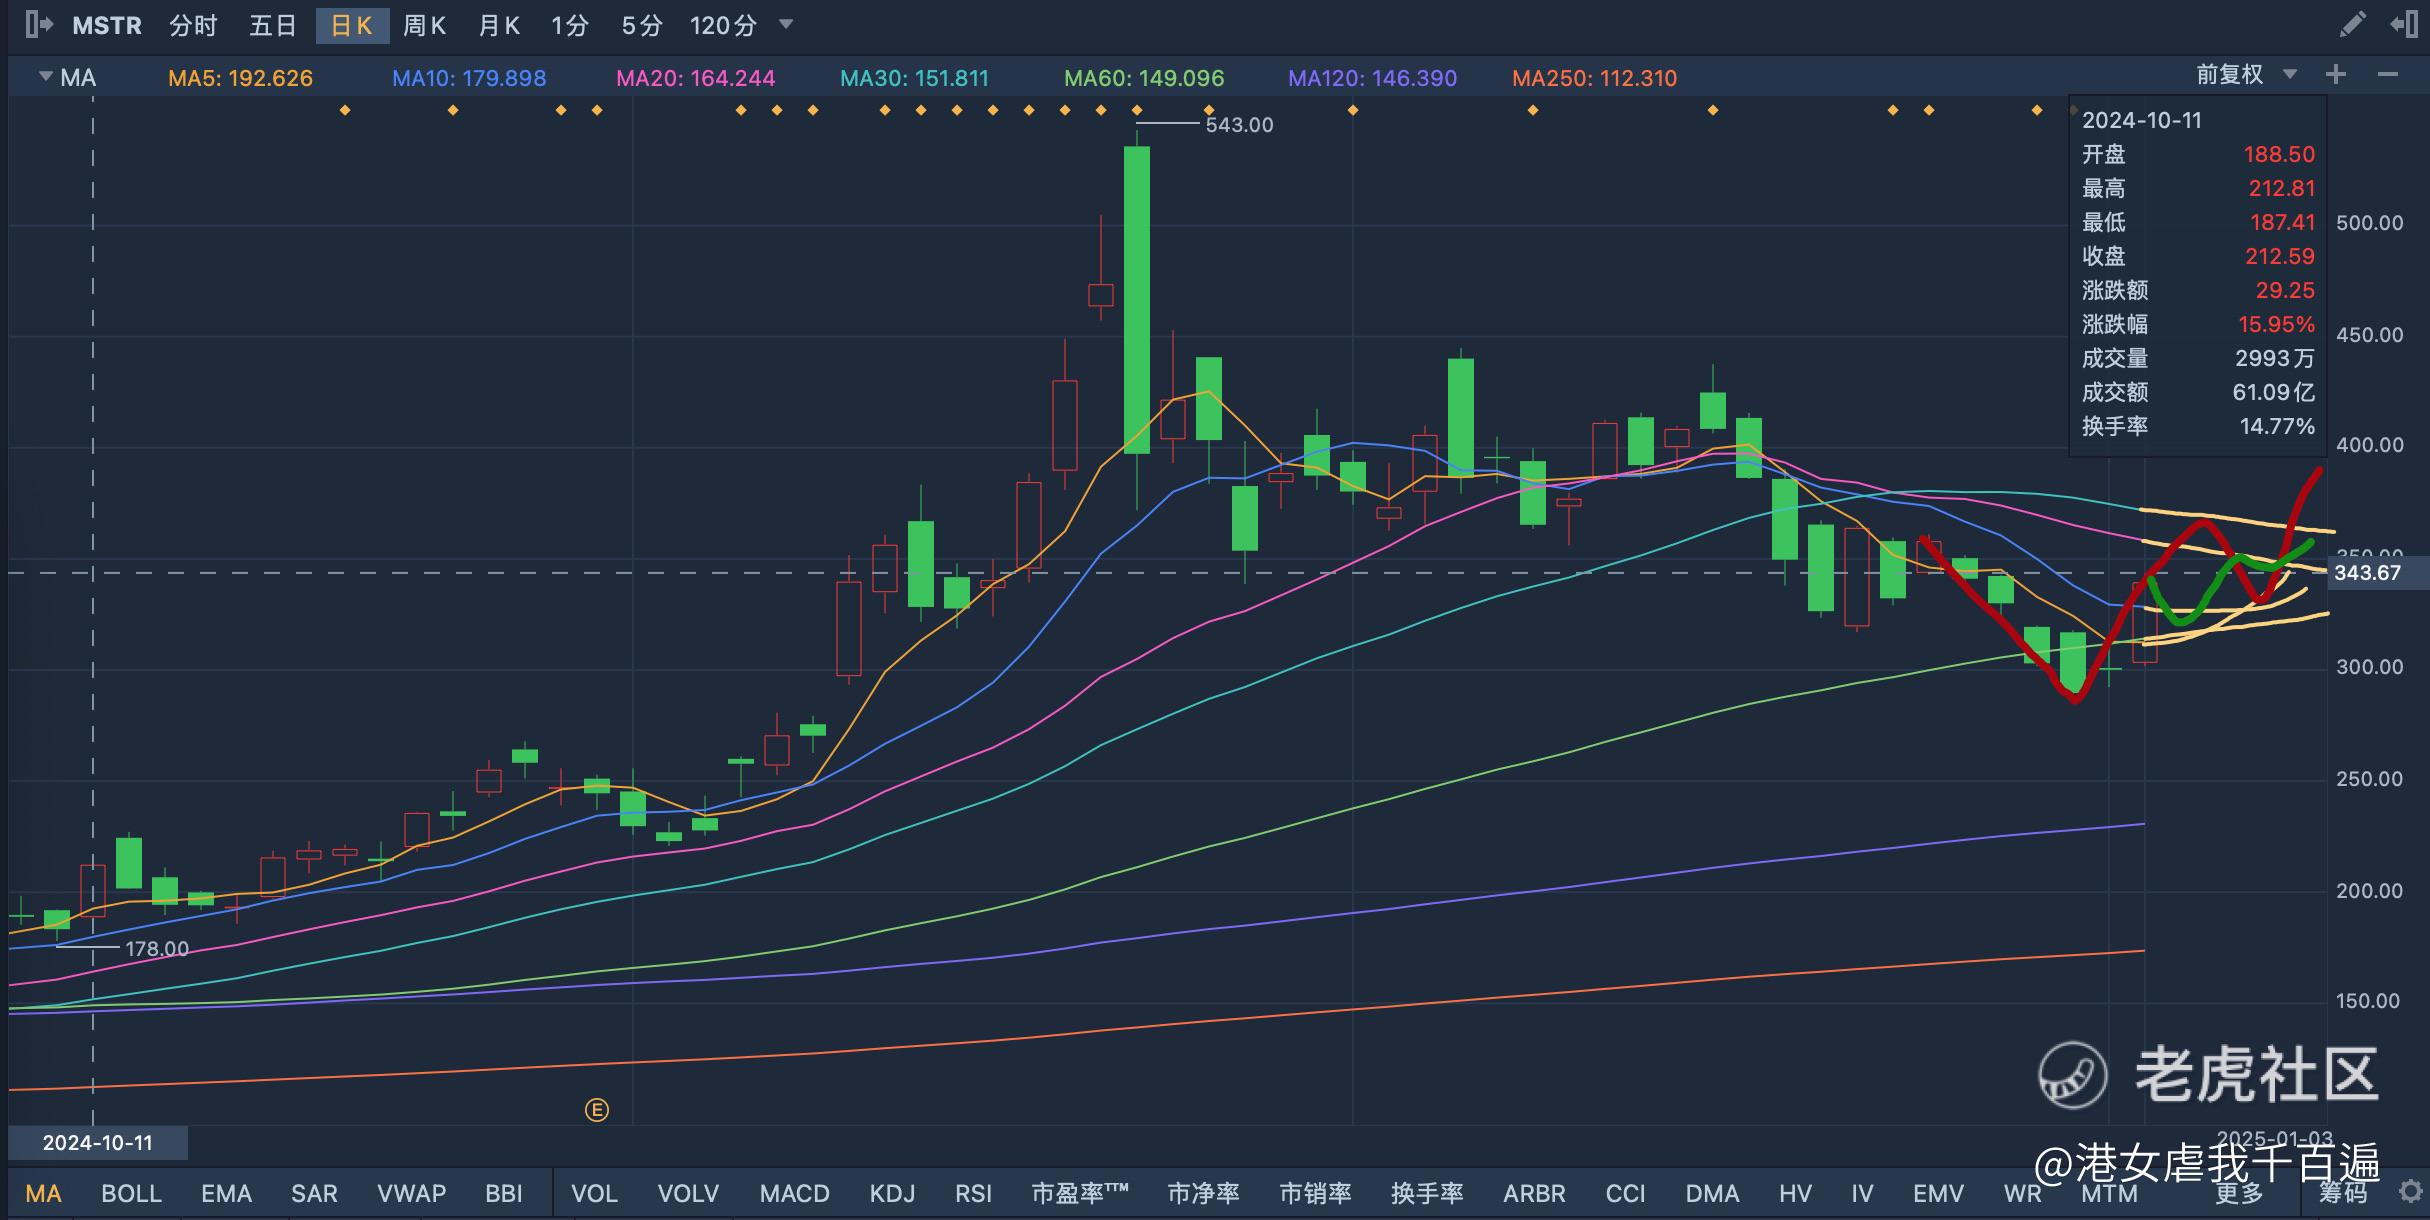Select the 周K weekly candlestick tab
The height and width of the screenshot is (1220, 2430).
pyautogui.click(x=424, y=25)
